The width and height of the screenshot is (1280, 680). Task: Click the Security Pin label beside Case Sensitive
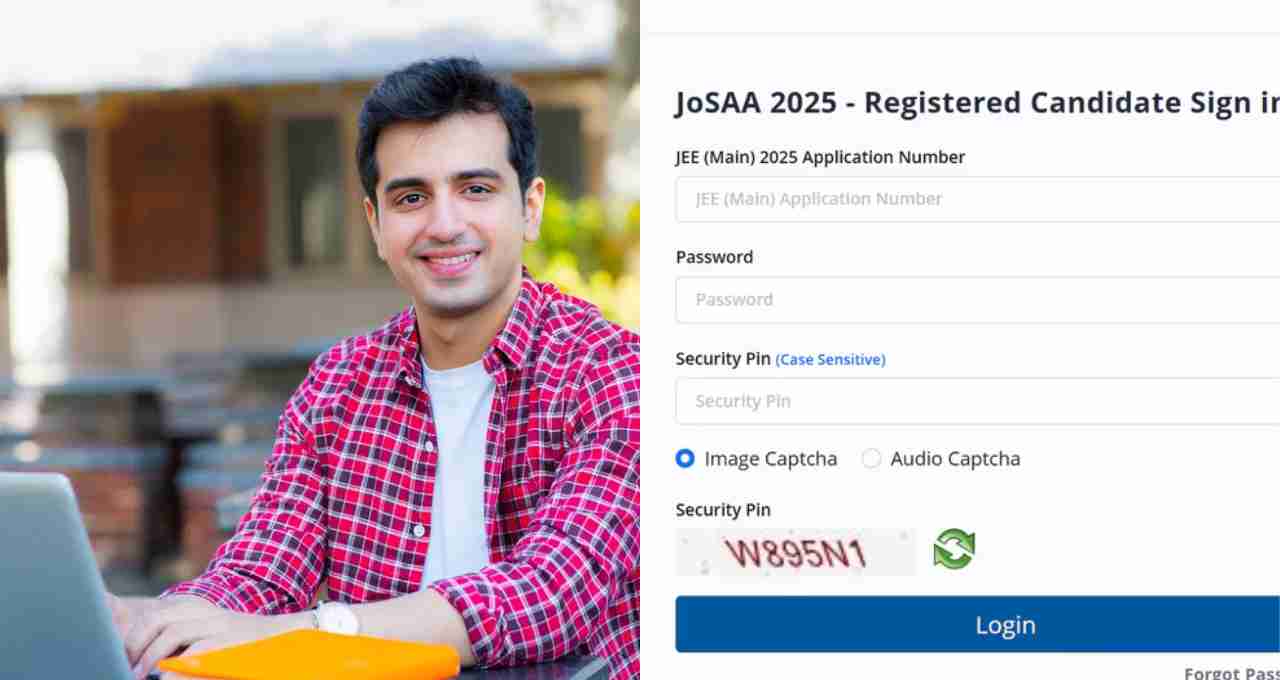coord(723,359)
